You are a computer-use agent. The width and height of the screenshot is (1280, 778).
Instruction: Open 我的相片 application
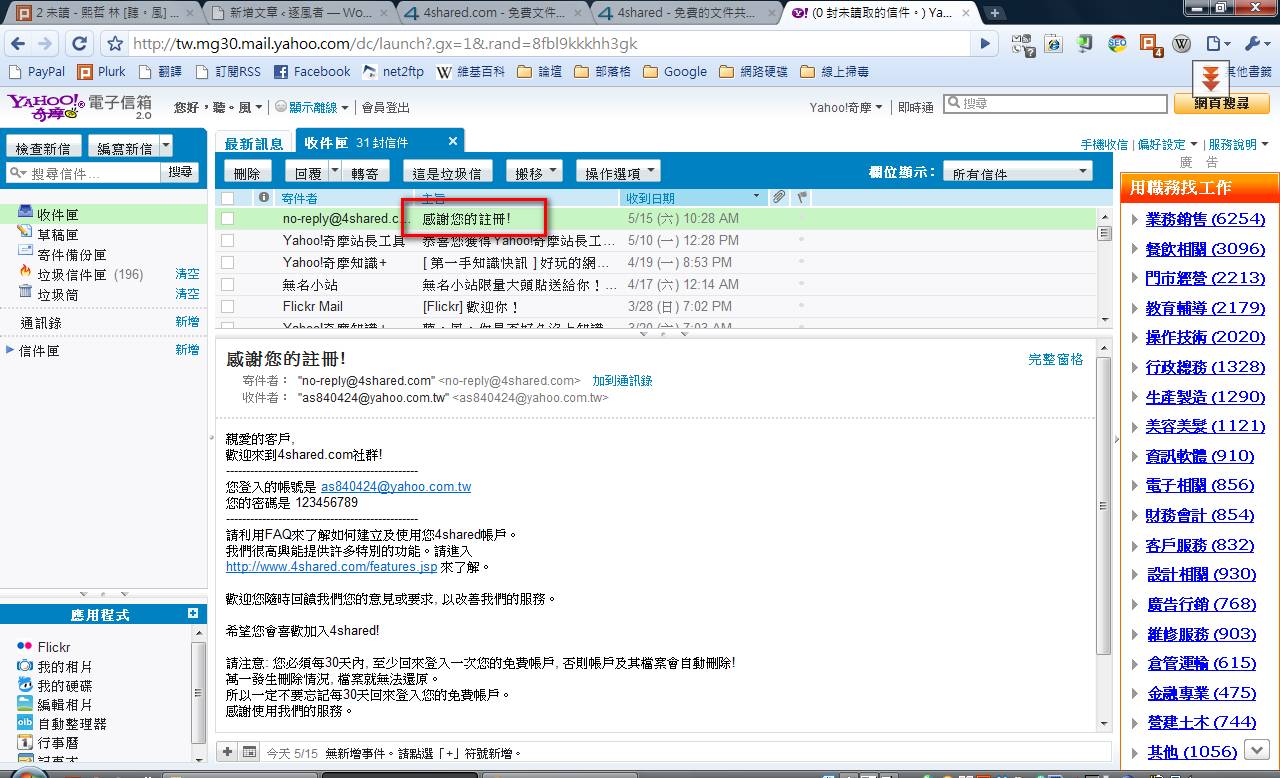[55, 666]
